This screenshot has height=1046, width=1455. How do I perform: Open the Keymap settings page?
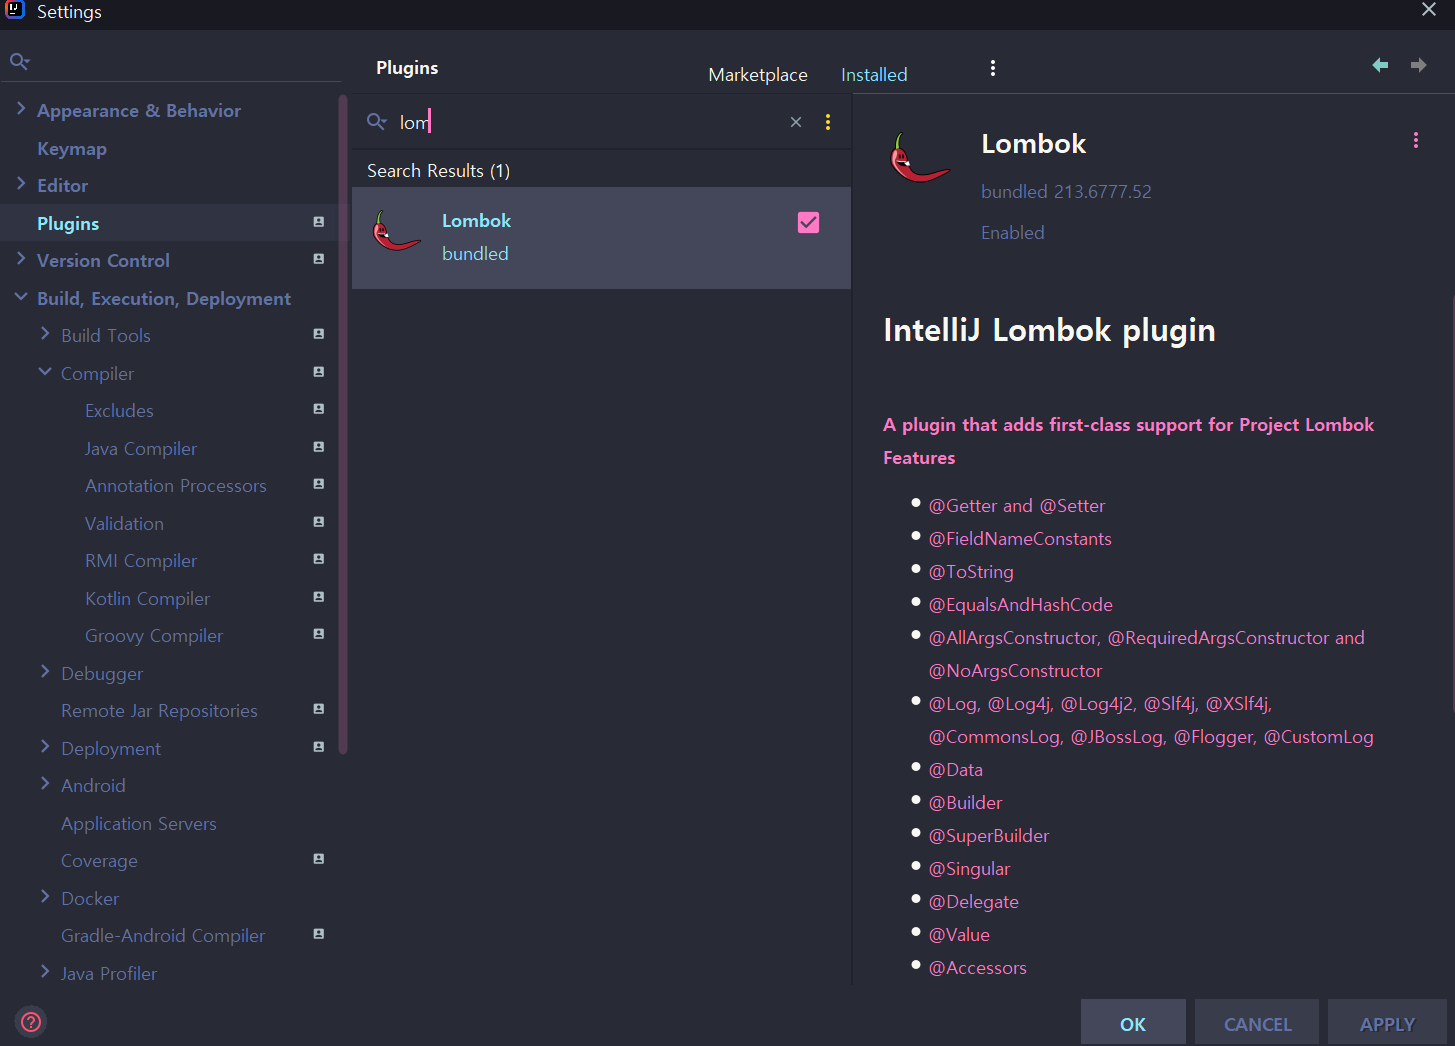click(71, 148)
